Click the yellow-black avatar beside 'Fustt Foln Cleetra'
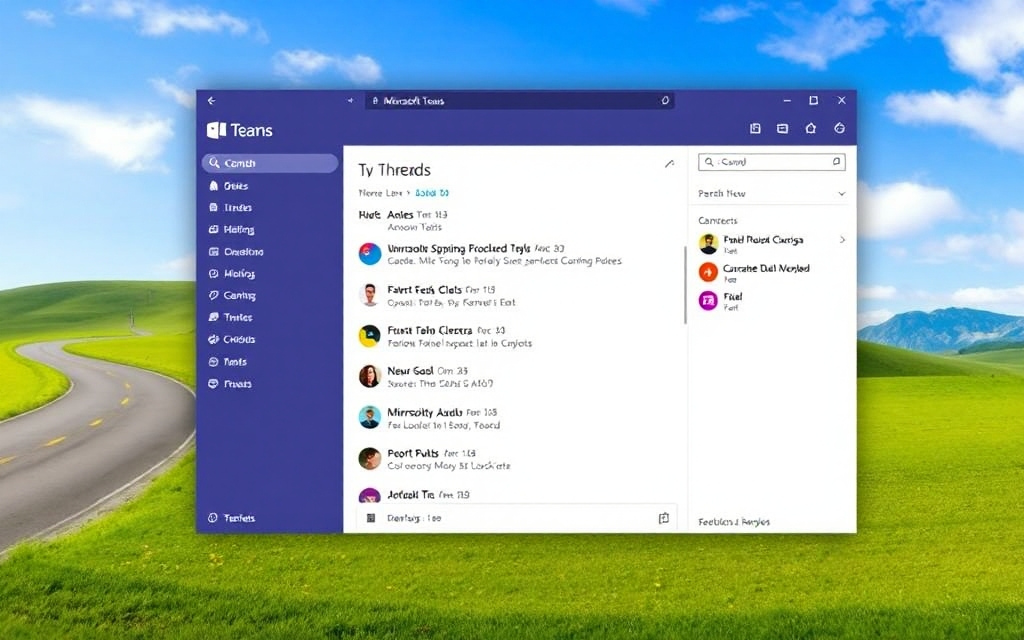This screenshot has height=640, width=1024. pyautogui.click(x=370, y=336)
